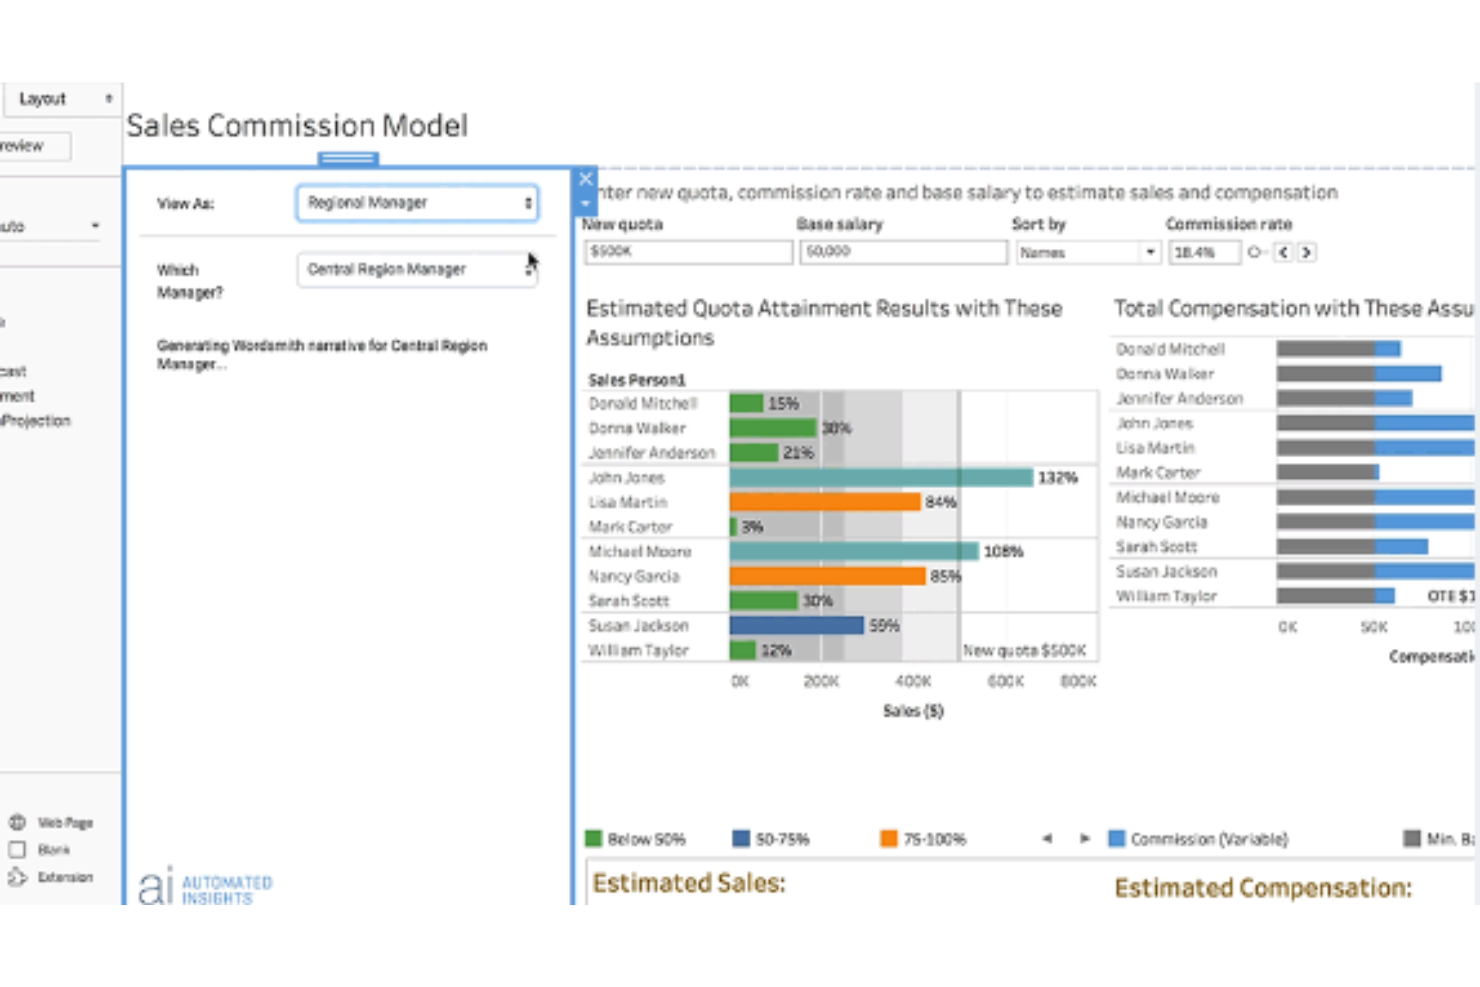The height and width of the screenshot is (987, 1480).
Task: Click the back arrow next to the legend
Action: (x=1048, y=839)
